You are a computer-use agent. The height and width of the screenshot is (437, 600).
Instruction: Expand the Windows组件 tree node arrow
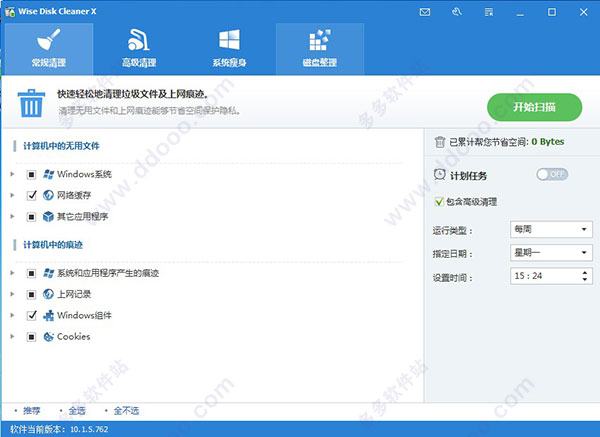click(x=12, y=315)
